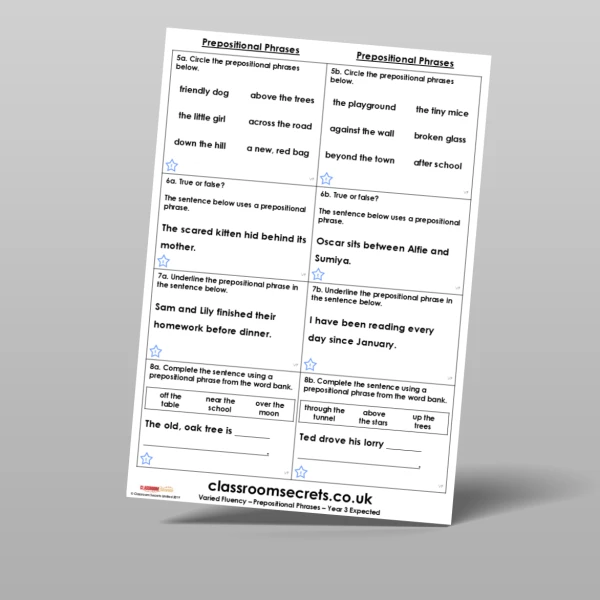Click the blank line after "The old, oak tree is"

pos(253,436)
